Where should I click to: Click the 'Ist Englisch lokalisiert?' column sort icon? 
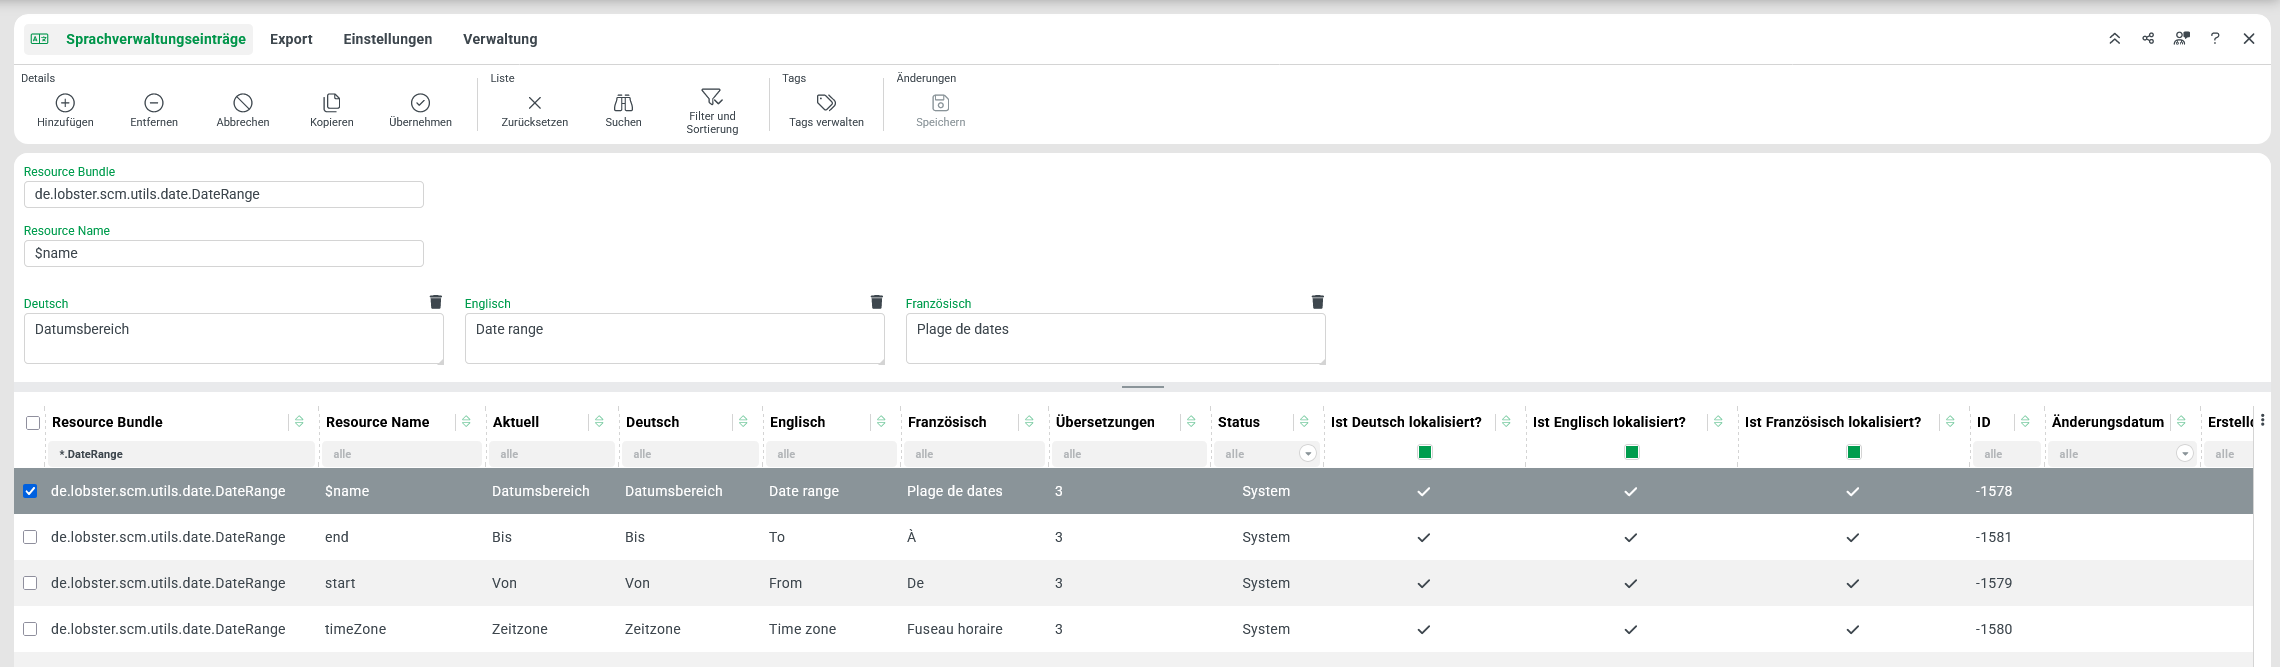1718,422
